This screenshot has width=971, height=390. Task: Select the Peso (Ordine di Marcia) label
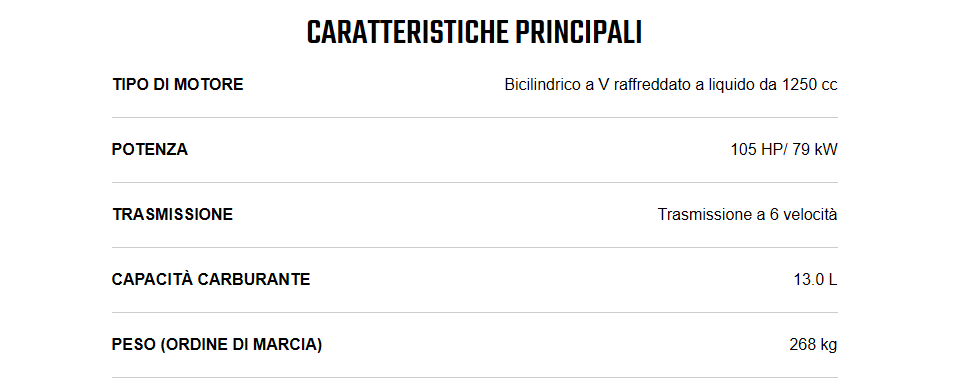pos(217,345)
